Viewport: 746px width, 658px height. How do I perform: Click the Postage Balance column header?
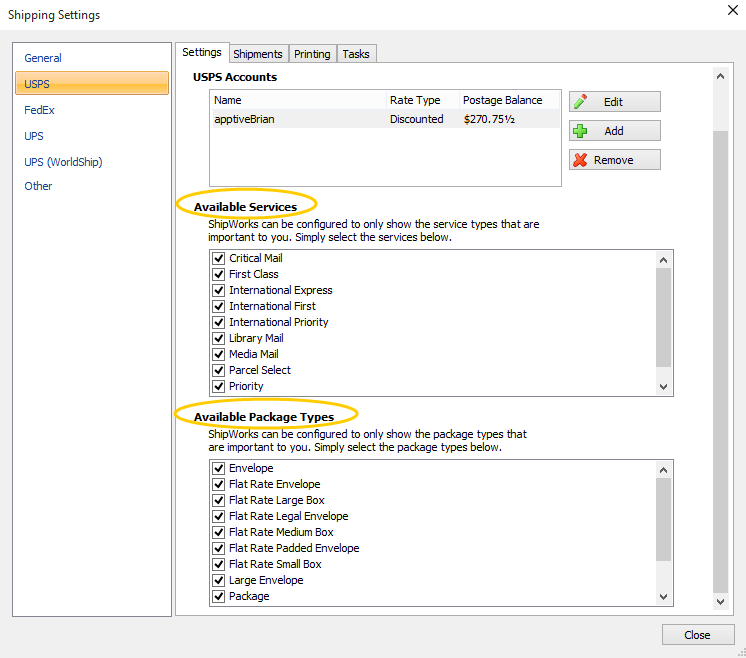[510, 100]
